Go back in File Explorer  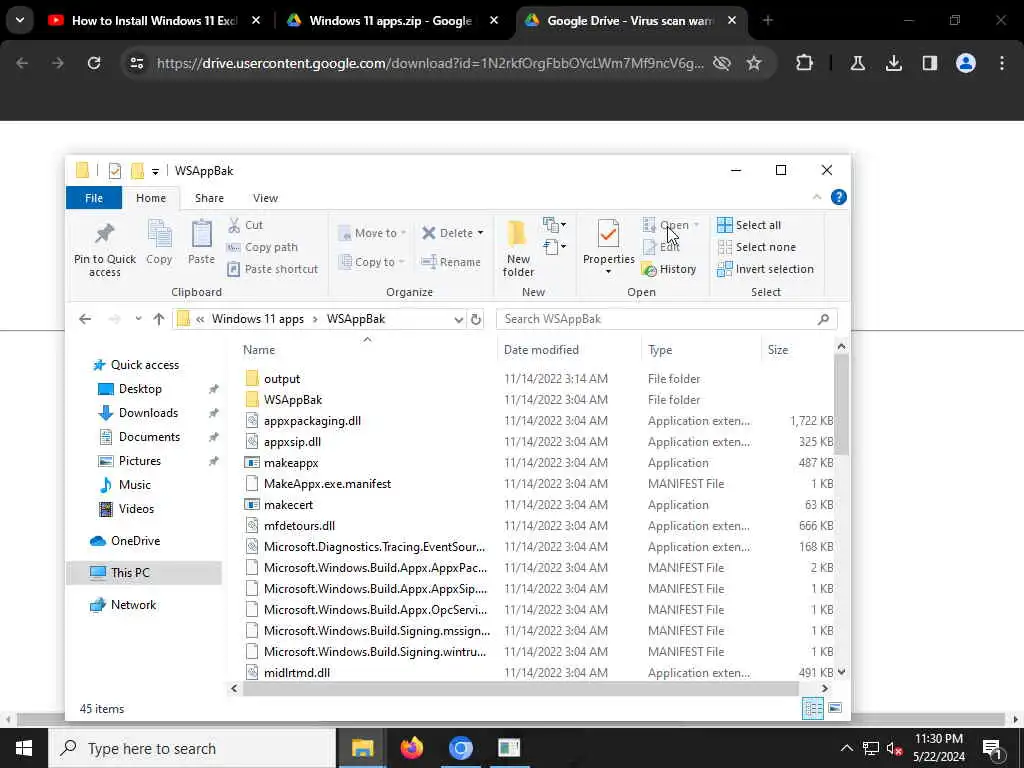[x=85, y=319]
